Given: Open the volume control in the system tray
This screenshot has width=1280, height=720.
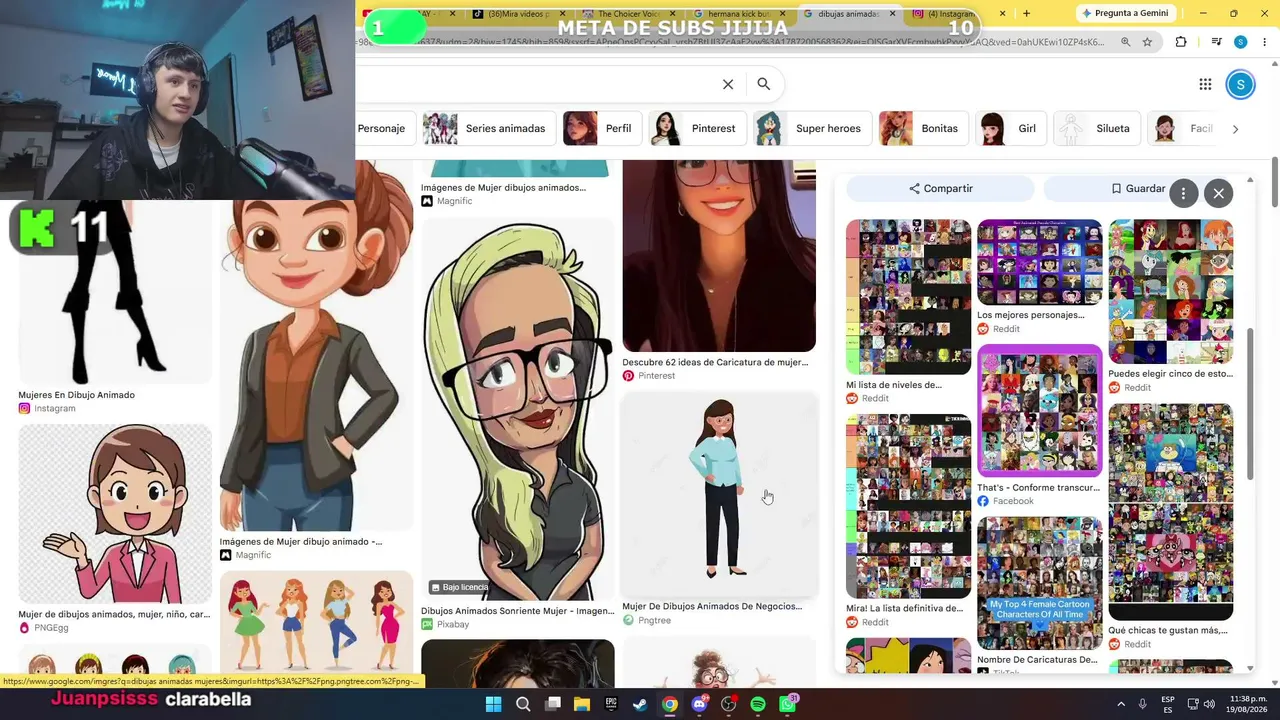Looking at the screenshot, I should tap(1209, 704).
